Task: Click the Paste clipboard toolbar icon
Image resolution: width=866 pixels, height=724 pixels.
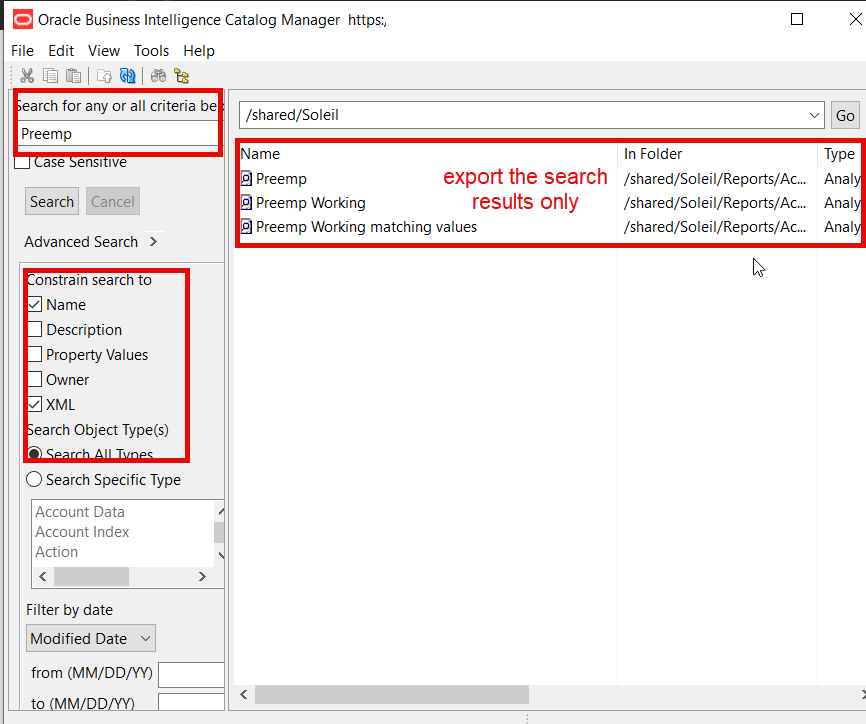Action: coord(73,76)
